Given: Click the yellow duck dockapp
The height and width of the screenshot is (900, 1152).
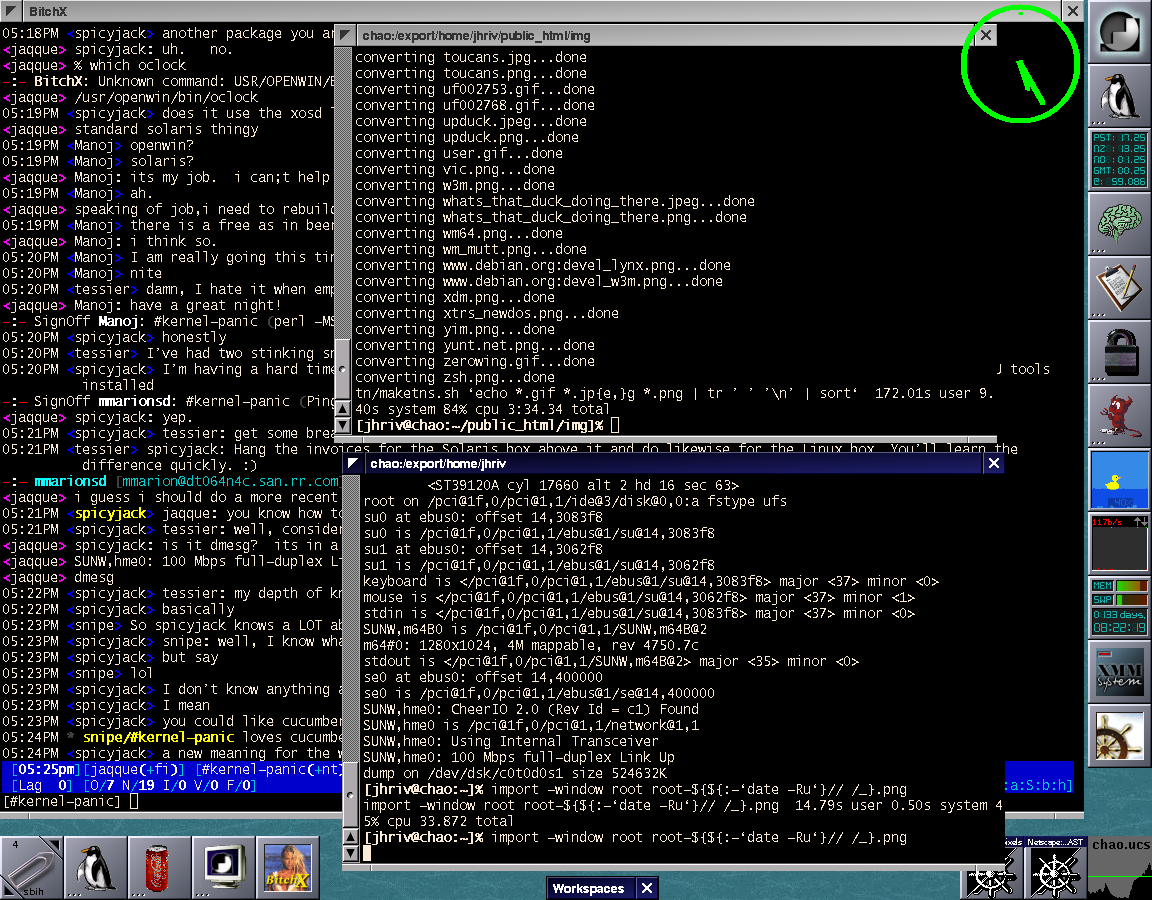Looking at the screenshot, I should [x=1119, y=479].
